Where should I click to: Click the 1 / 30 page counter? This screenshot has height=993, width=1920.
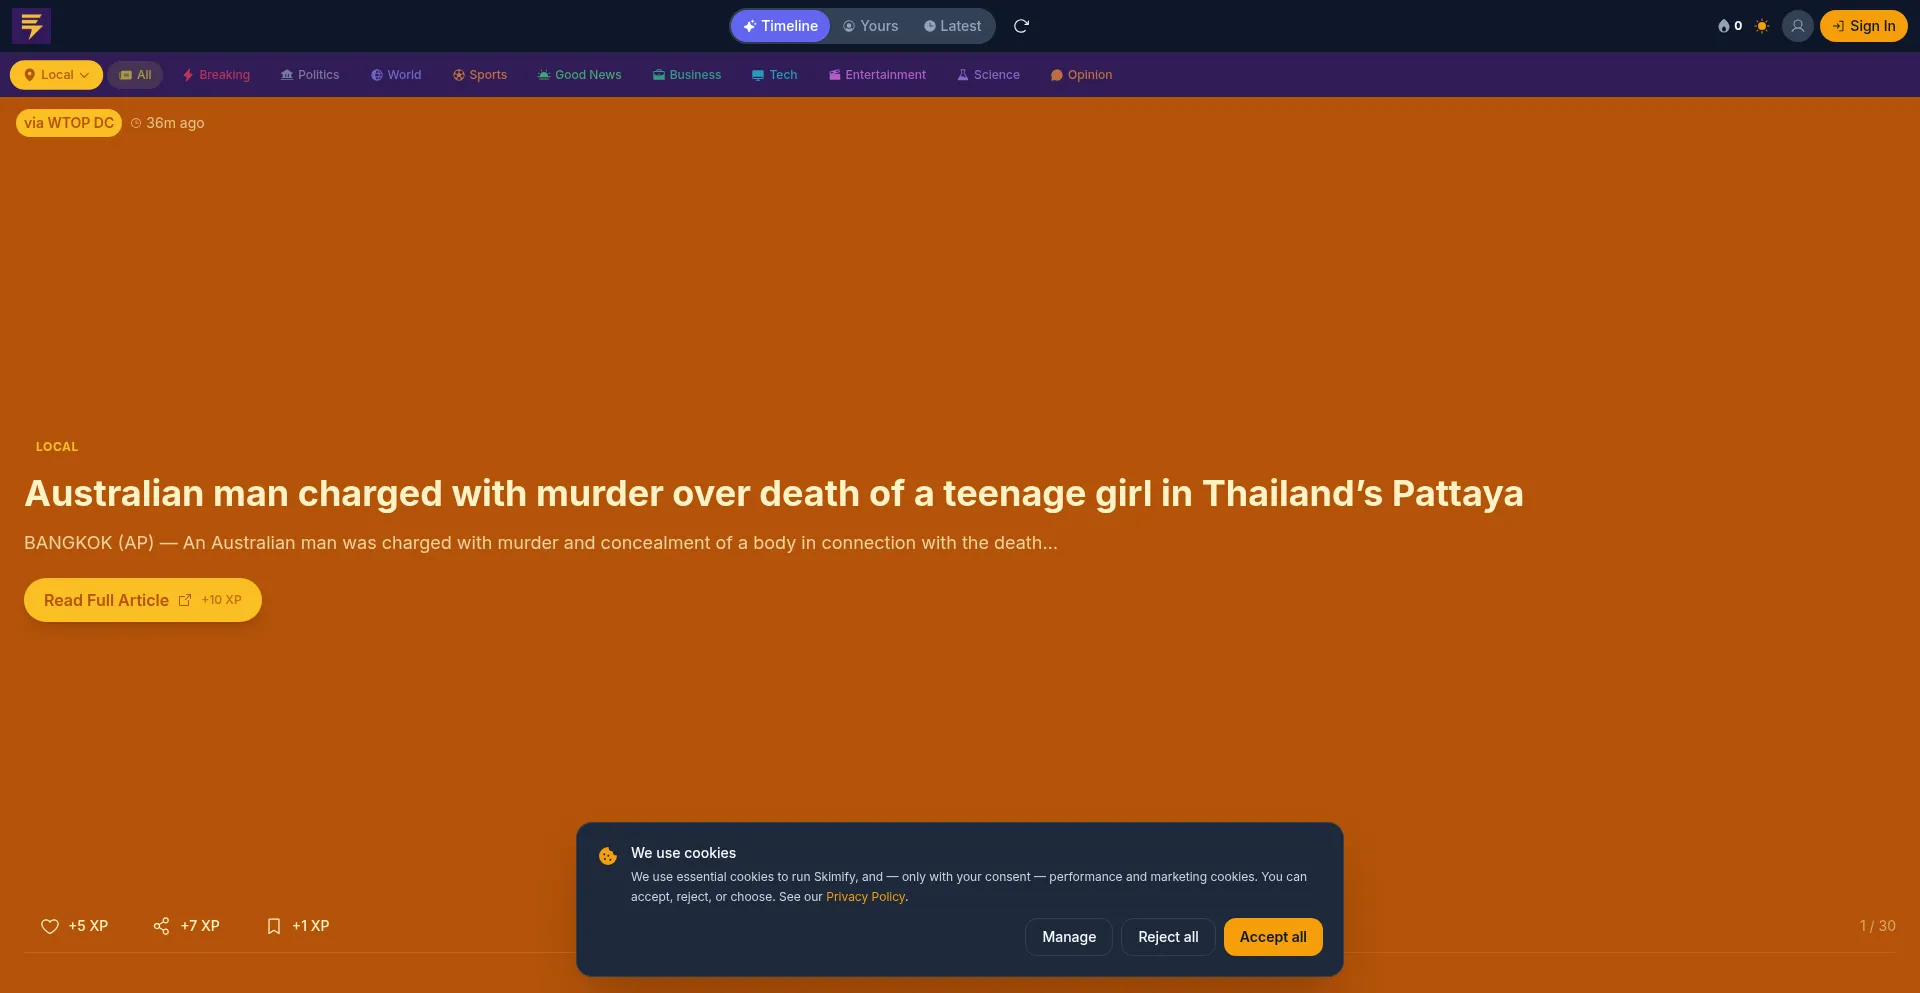(x=1877, y=926)
